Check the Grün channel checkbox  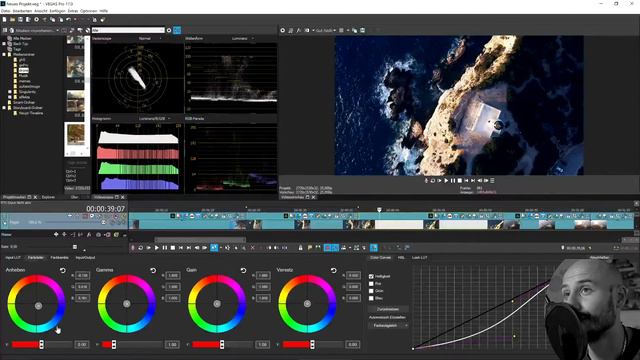(371, 291)
